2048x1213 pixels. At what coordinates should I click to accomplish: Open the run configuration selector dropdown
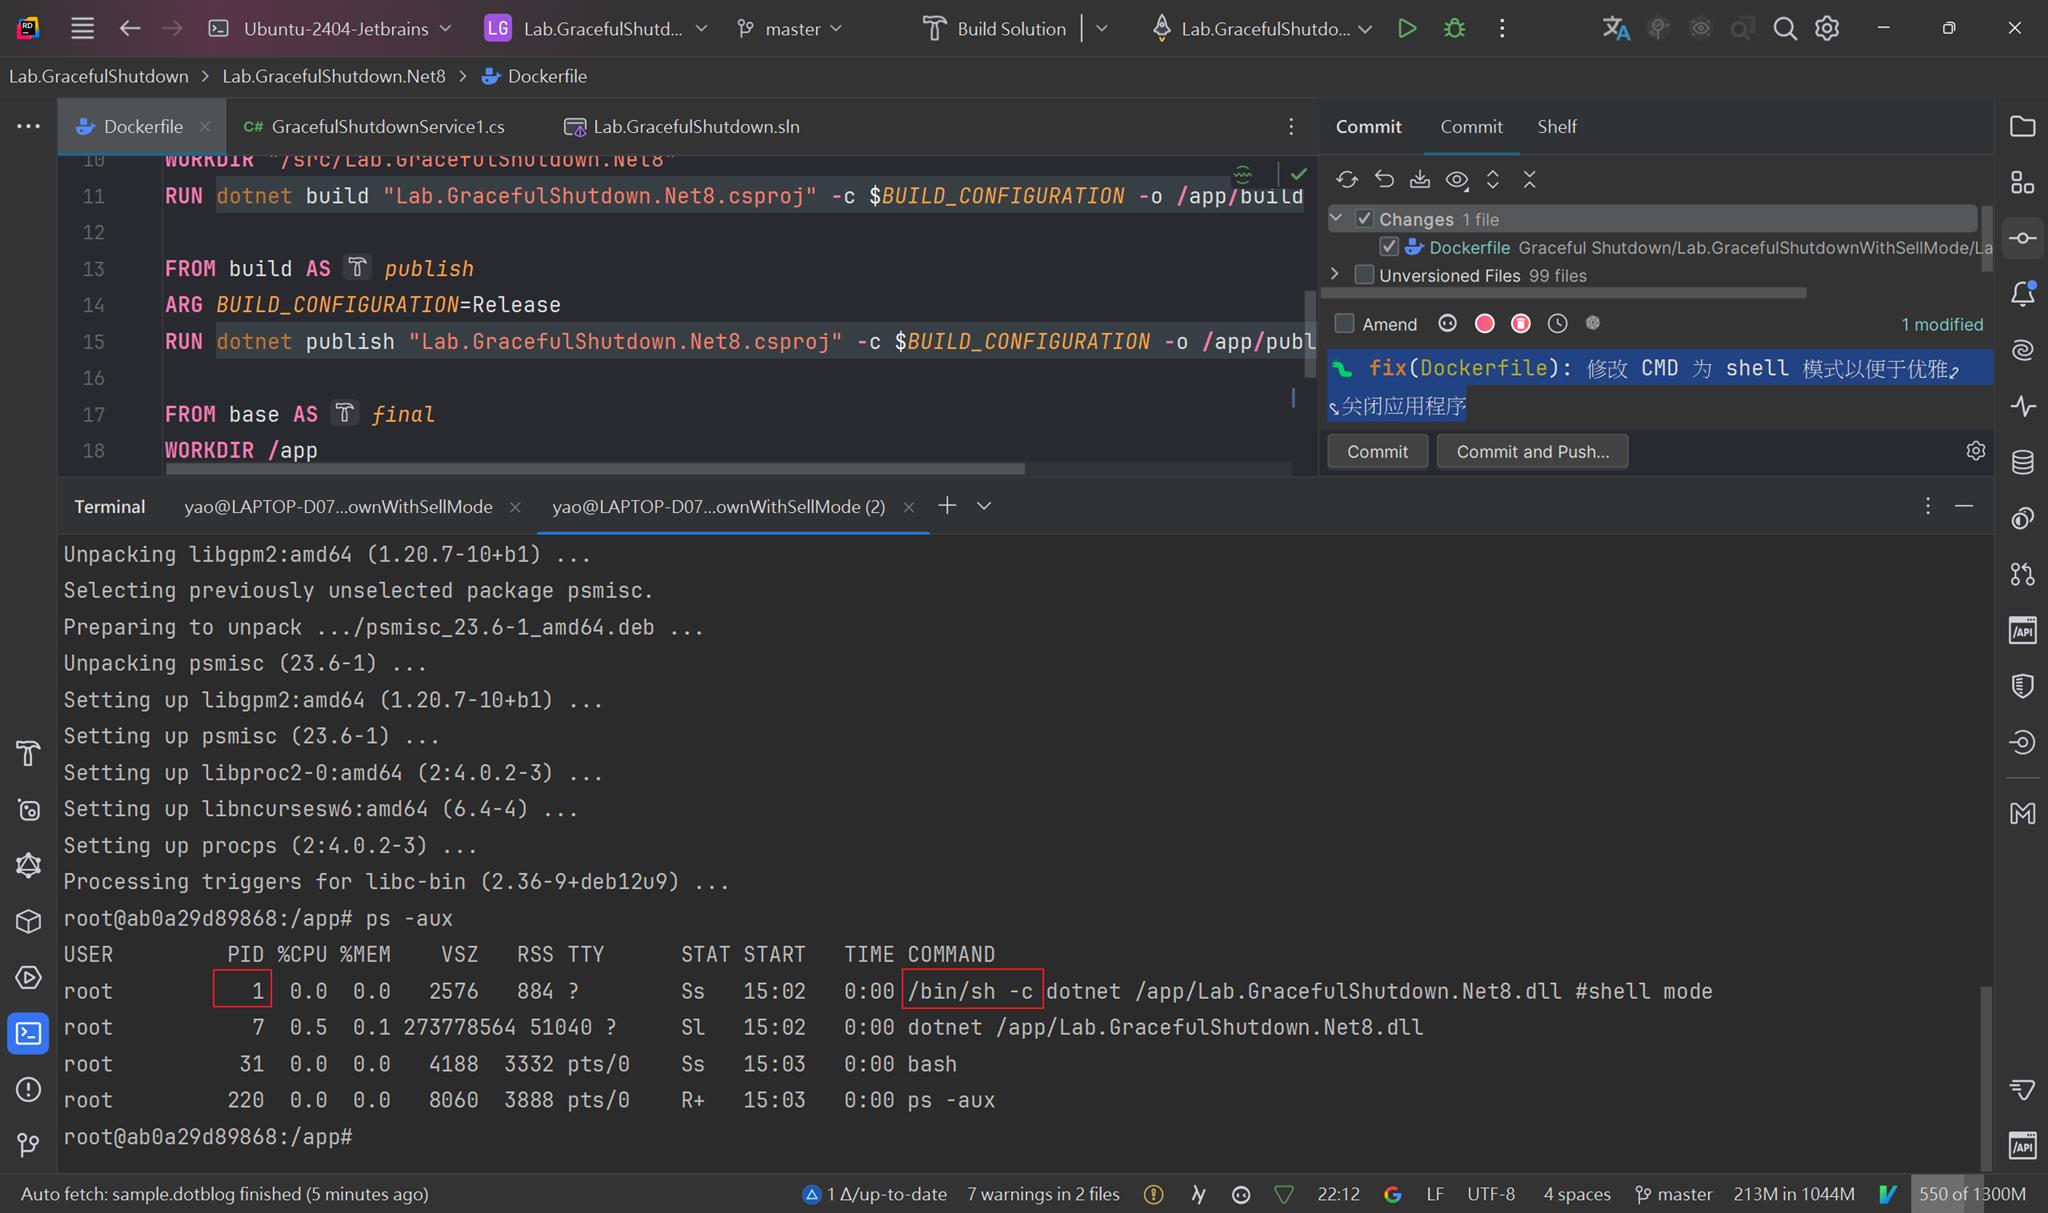pos(1263,29)
